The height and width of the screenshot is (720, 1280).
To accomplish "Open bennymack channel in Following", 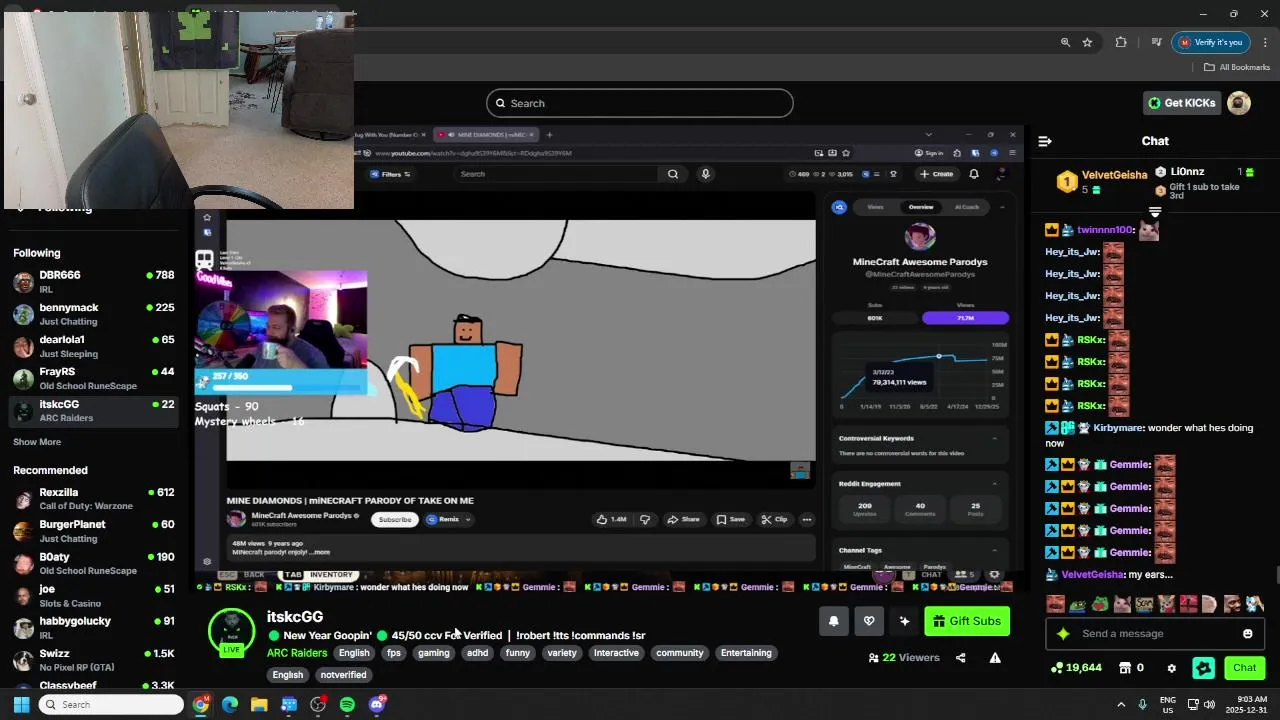I will point(94,314).
